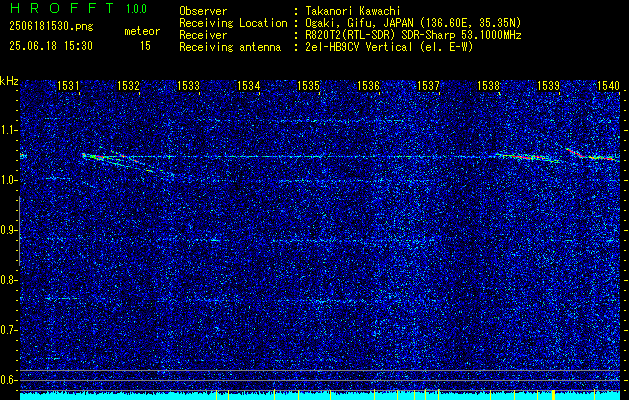Click the 0.7 kHz axis label
Viewport: 629px width, 400px height.
pyautogui.click(x=8, y=331)
